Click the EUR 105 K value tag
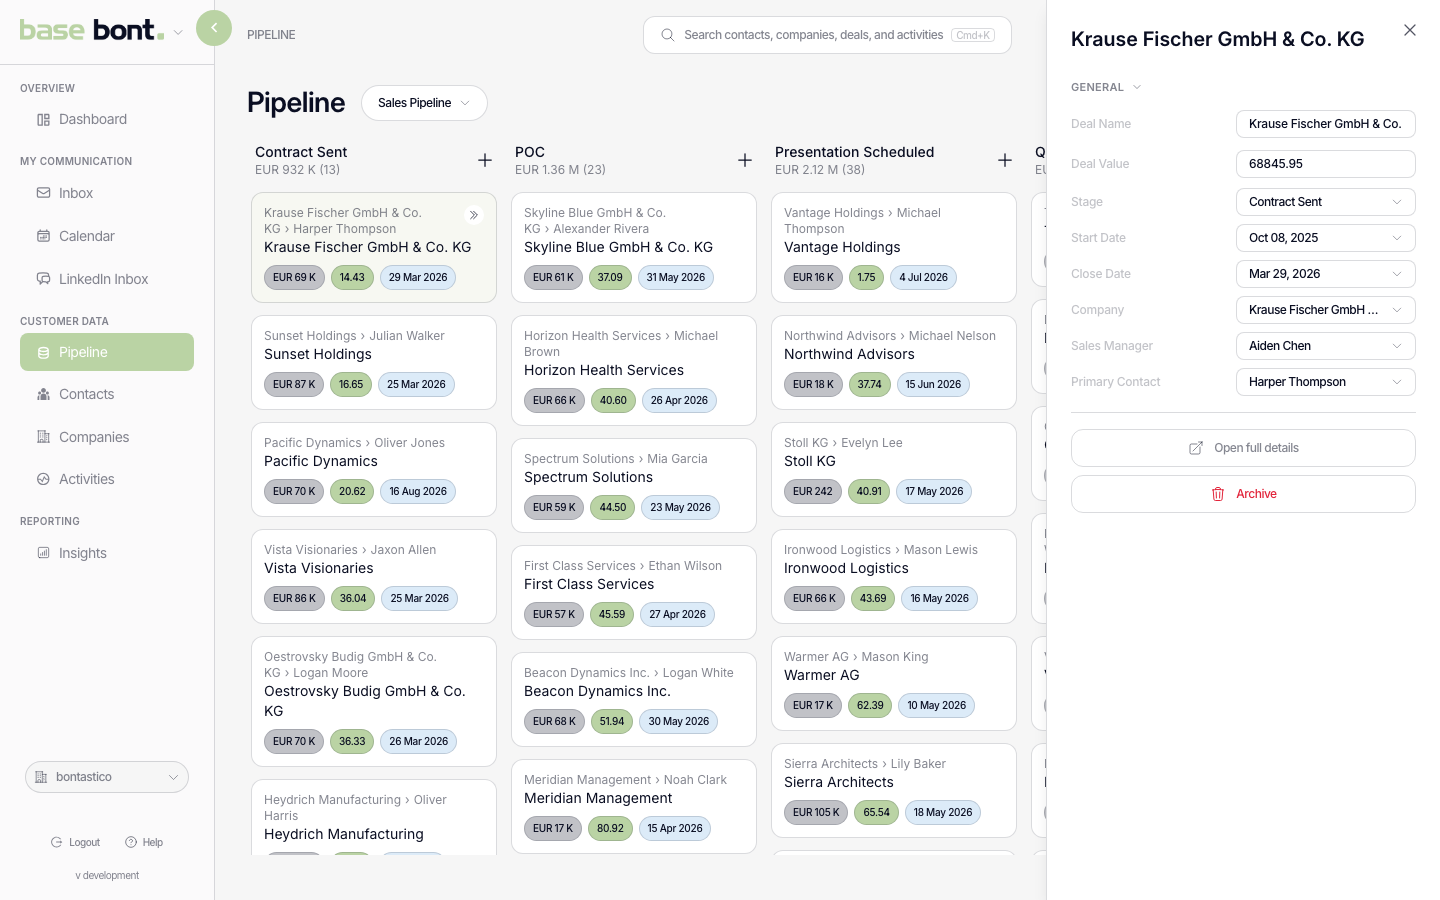The width and height of the screenshot is (1440, 900). (x=816, y=812)
